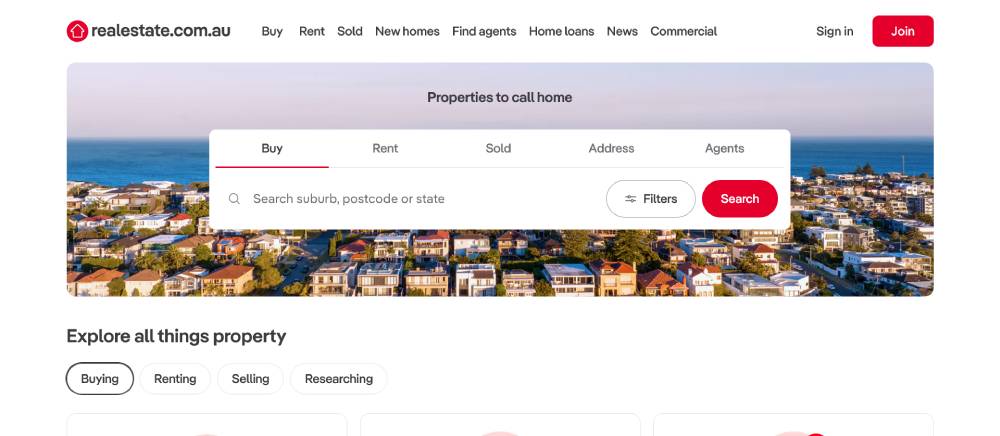This screenshot has height=436, width=1000.
Task: Open the Address search tab
Action: 612,149
